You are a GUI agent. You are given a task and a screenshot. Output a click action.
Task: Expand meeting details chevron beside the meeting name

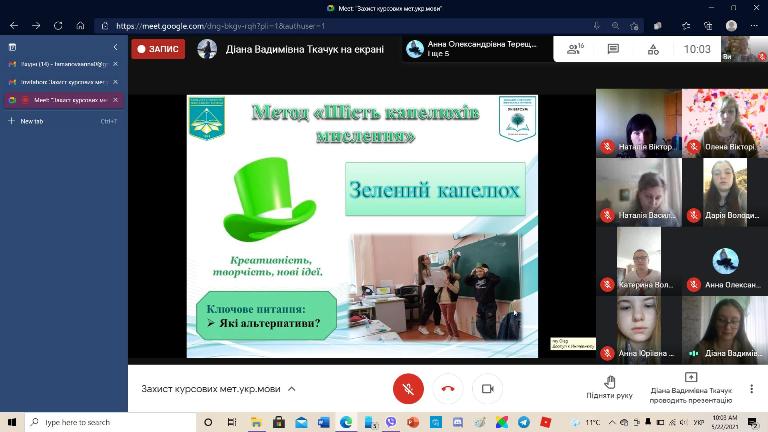(x=292, y=389)
